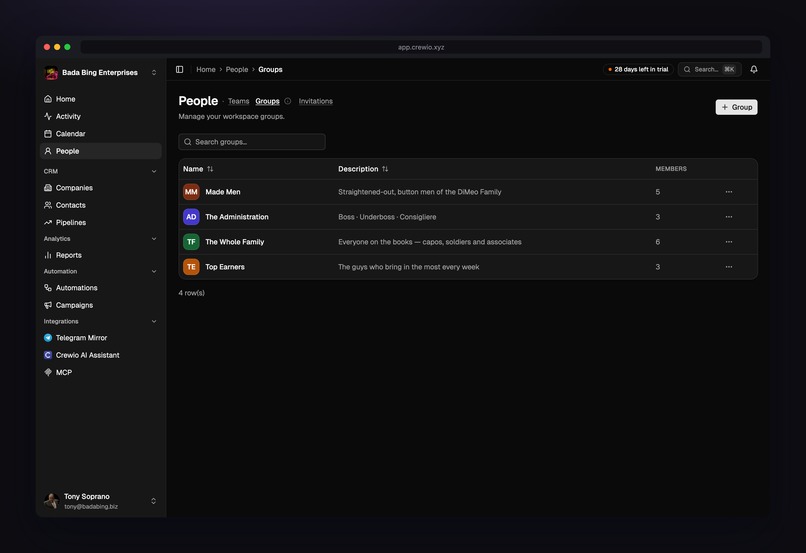The width and height of the screenshot is (806, 553).
Task: Open the Bada Bing Enterprises workspace switcher
Action: (100, 72)
